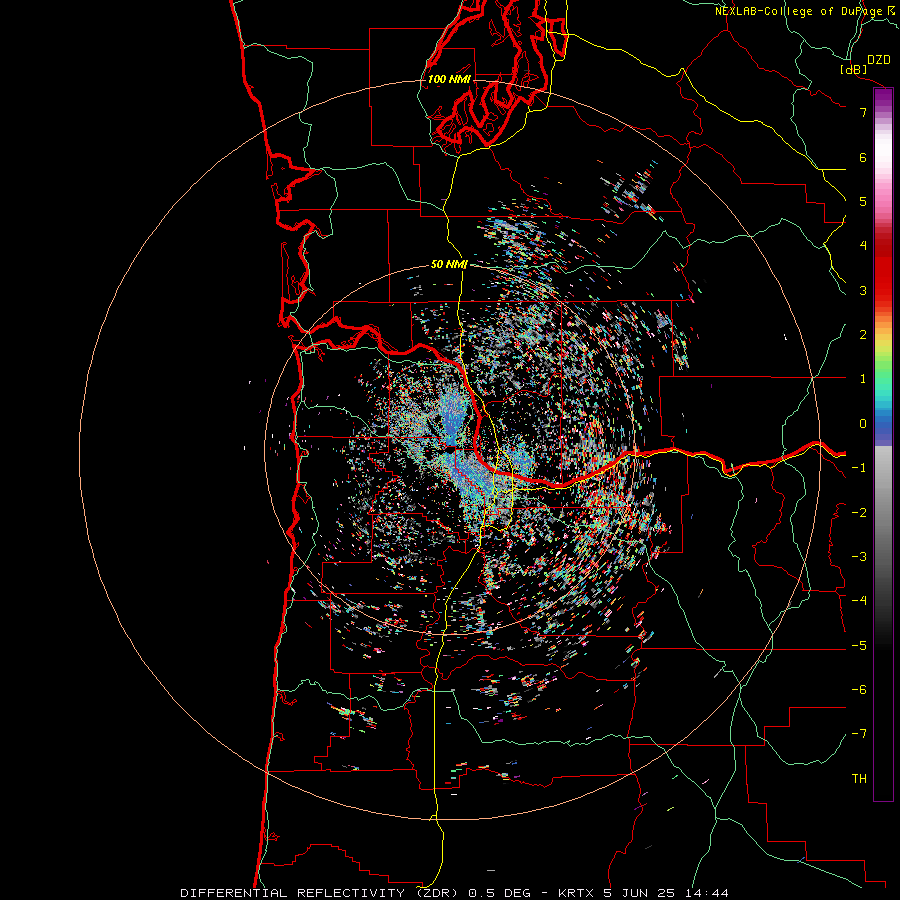The width and height of the screenshot is (900, 900).
Task: Click the white-pink section of the color bar
Action: click(883, 166)
